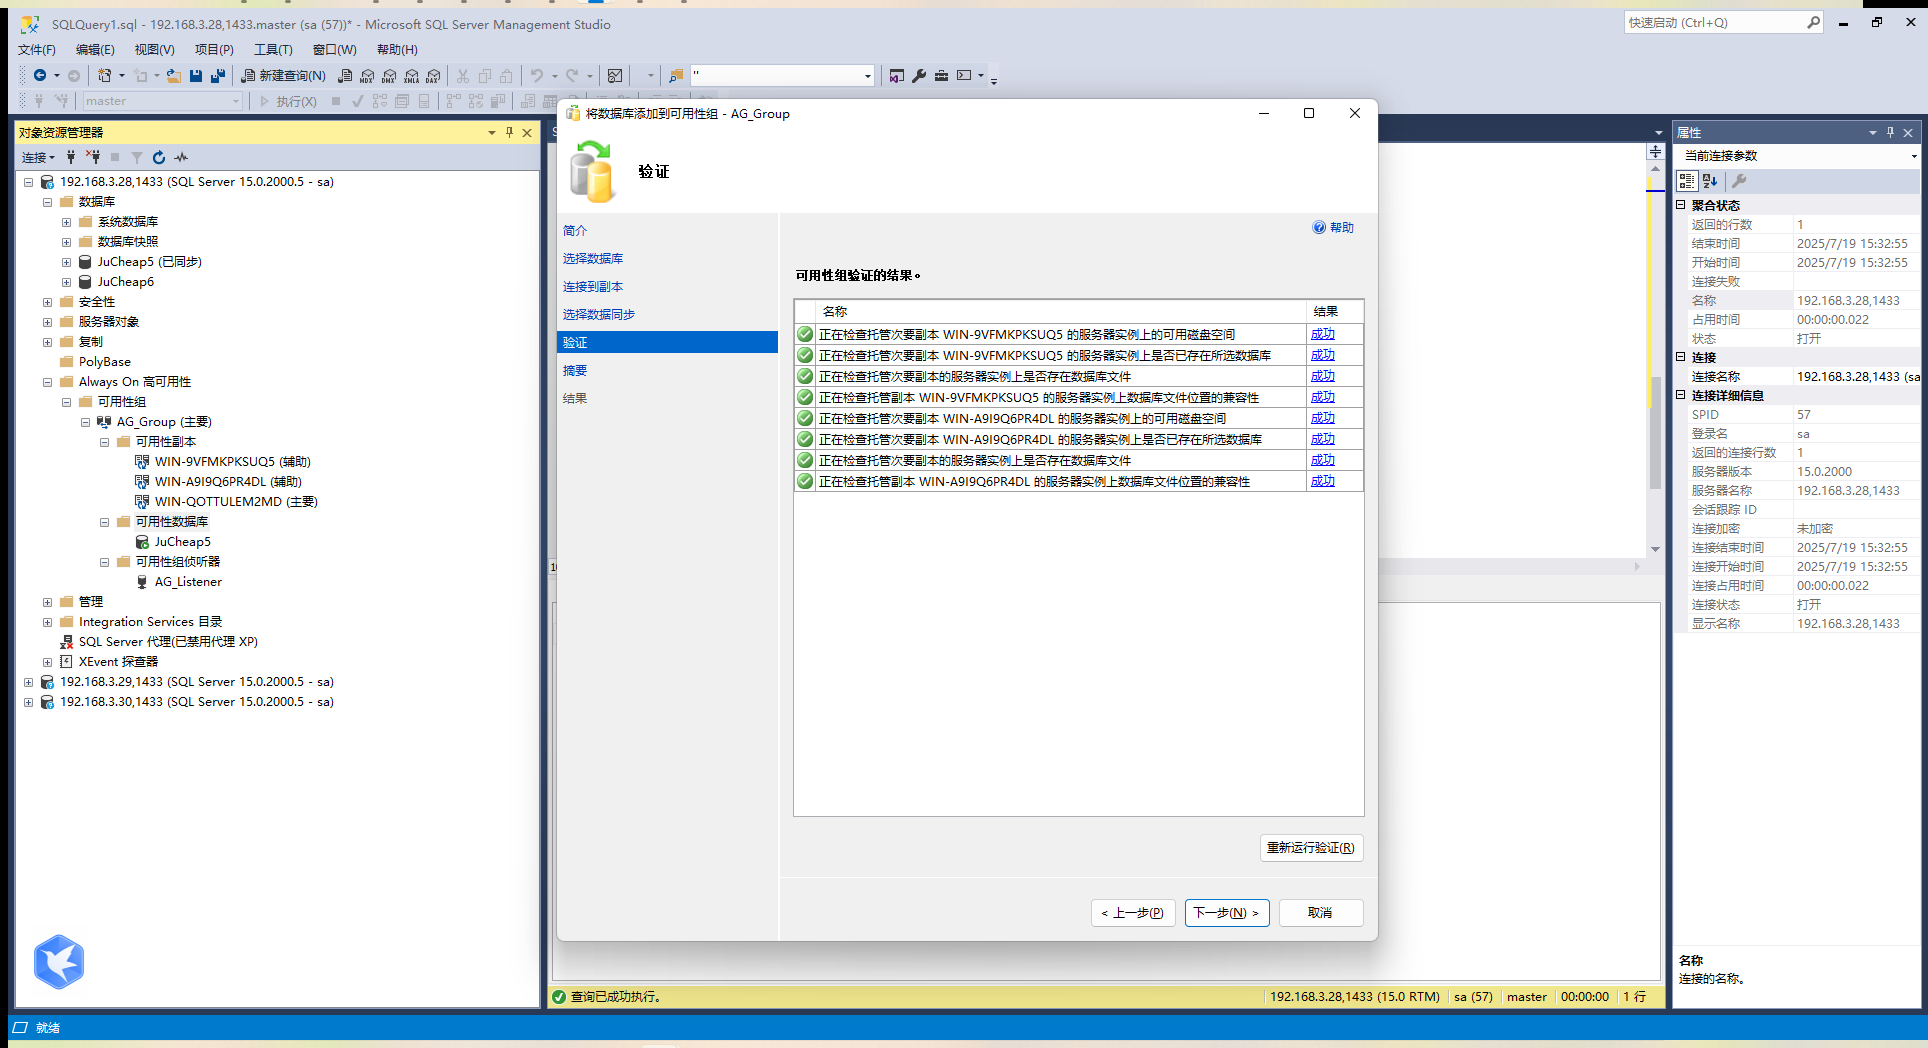This screenshot has width=1928, height=1048.
Task: Collapse the 192.168.3.28 server node
Action: pyautogui.click(x=28, y=182)
